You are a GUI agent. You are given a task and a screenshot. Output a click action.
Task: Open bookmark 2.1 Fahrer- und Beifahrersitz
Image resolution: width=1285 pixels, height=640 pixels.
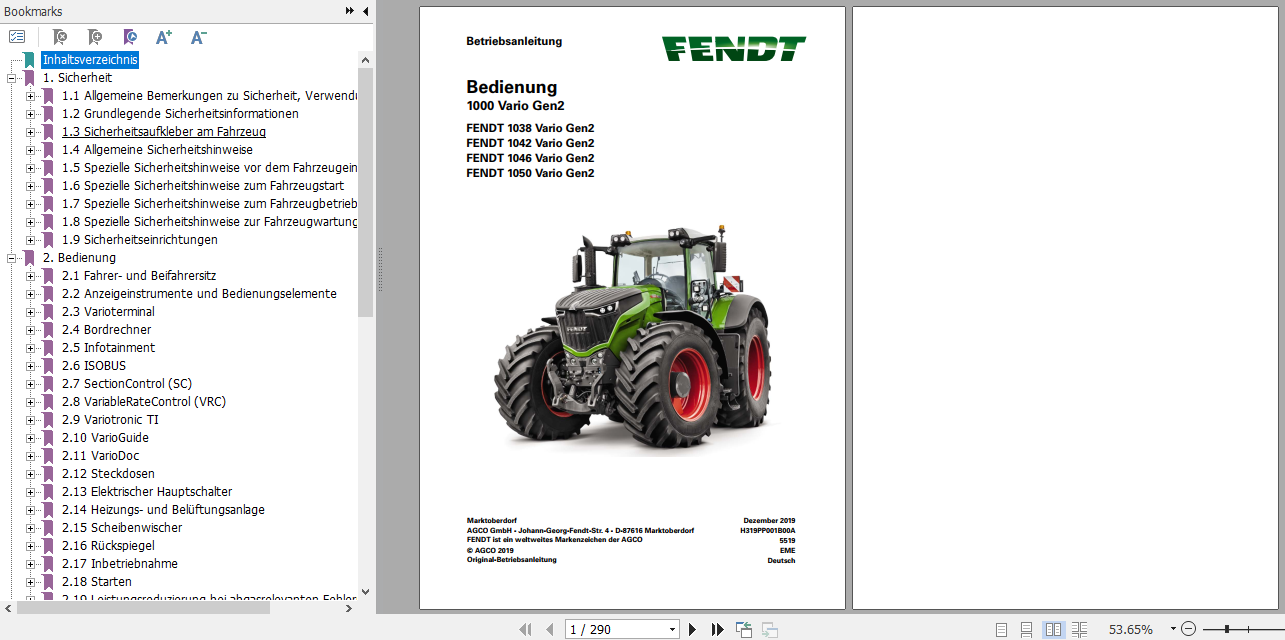(139, 276)
